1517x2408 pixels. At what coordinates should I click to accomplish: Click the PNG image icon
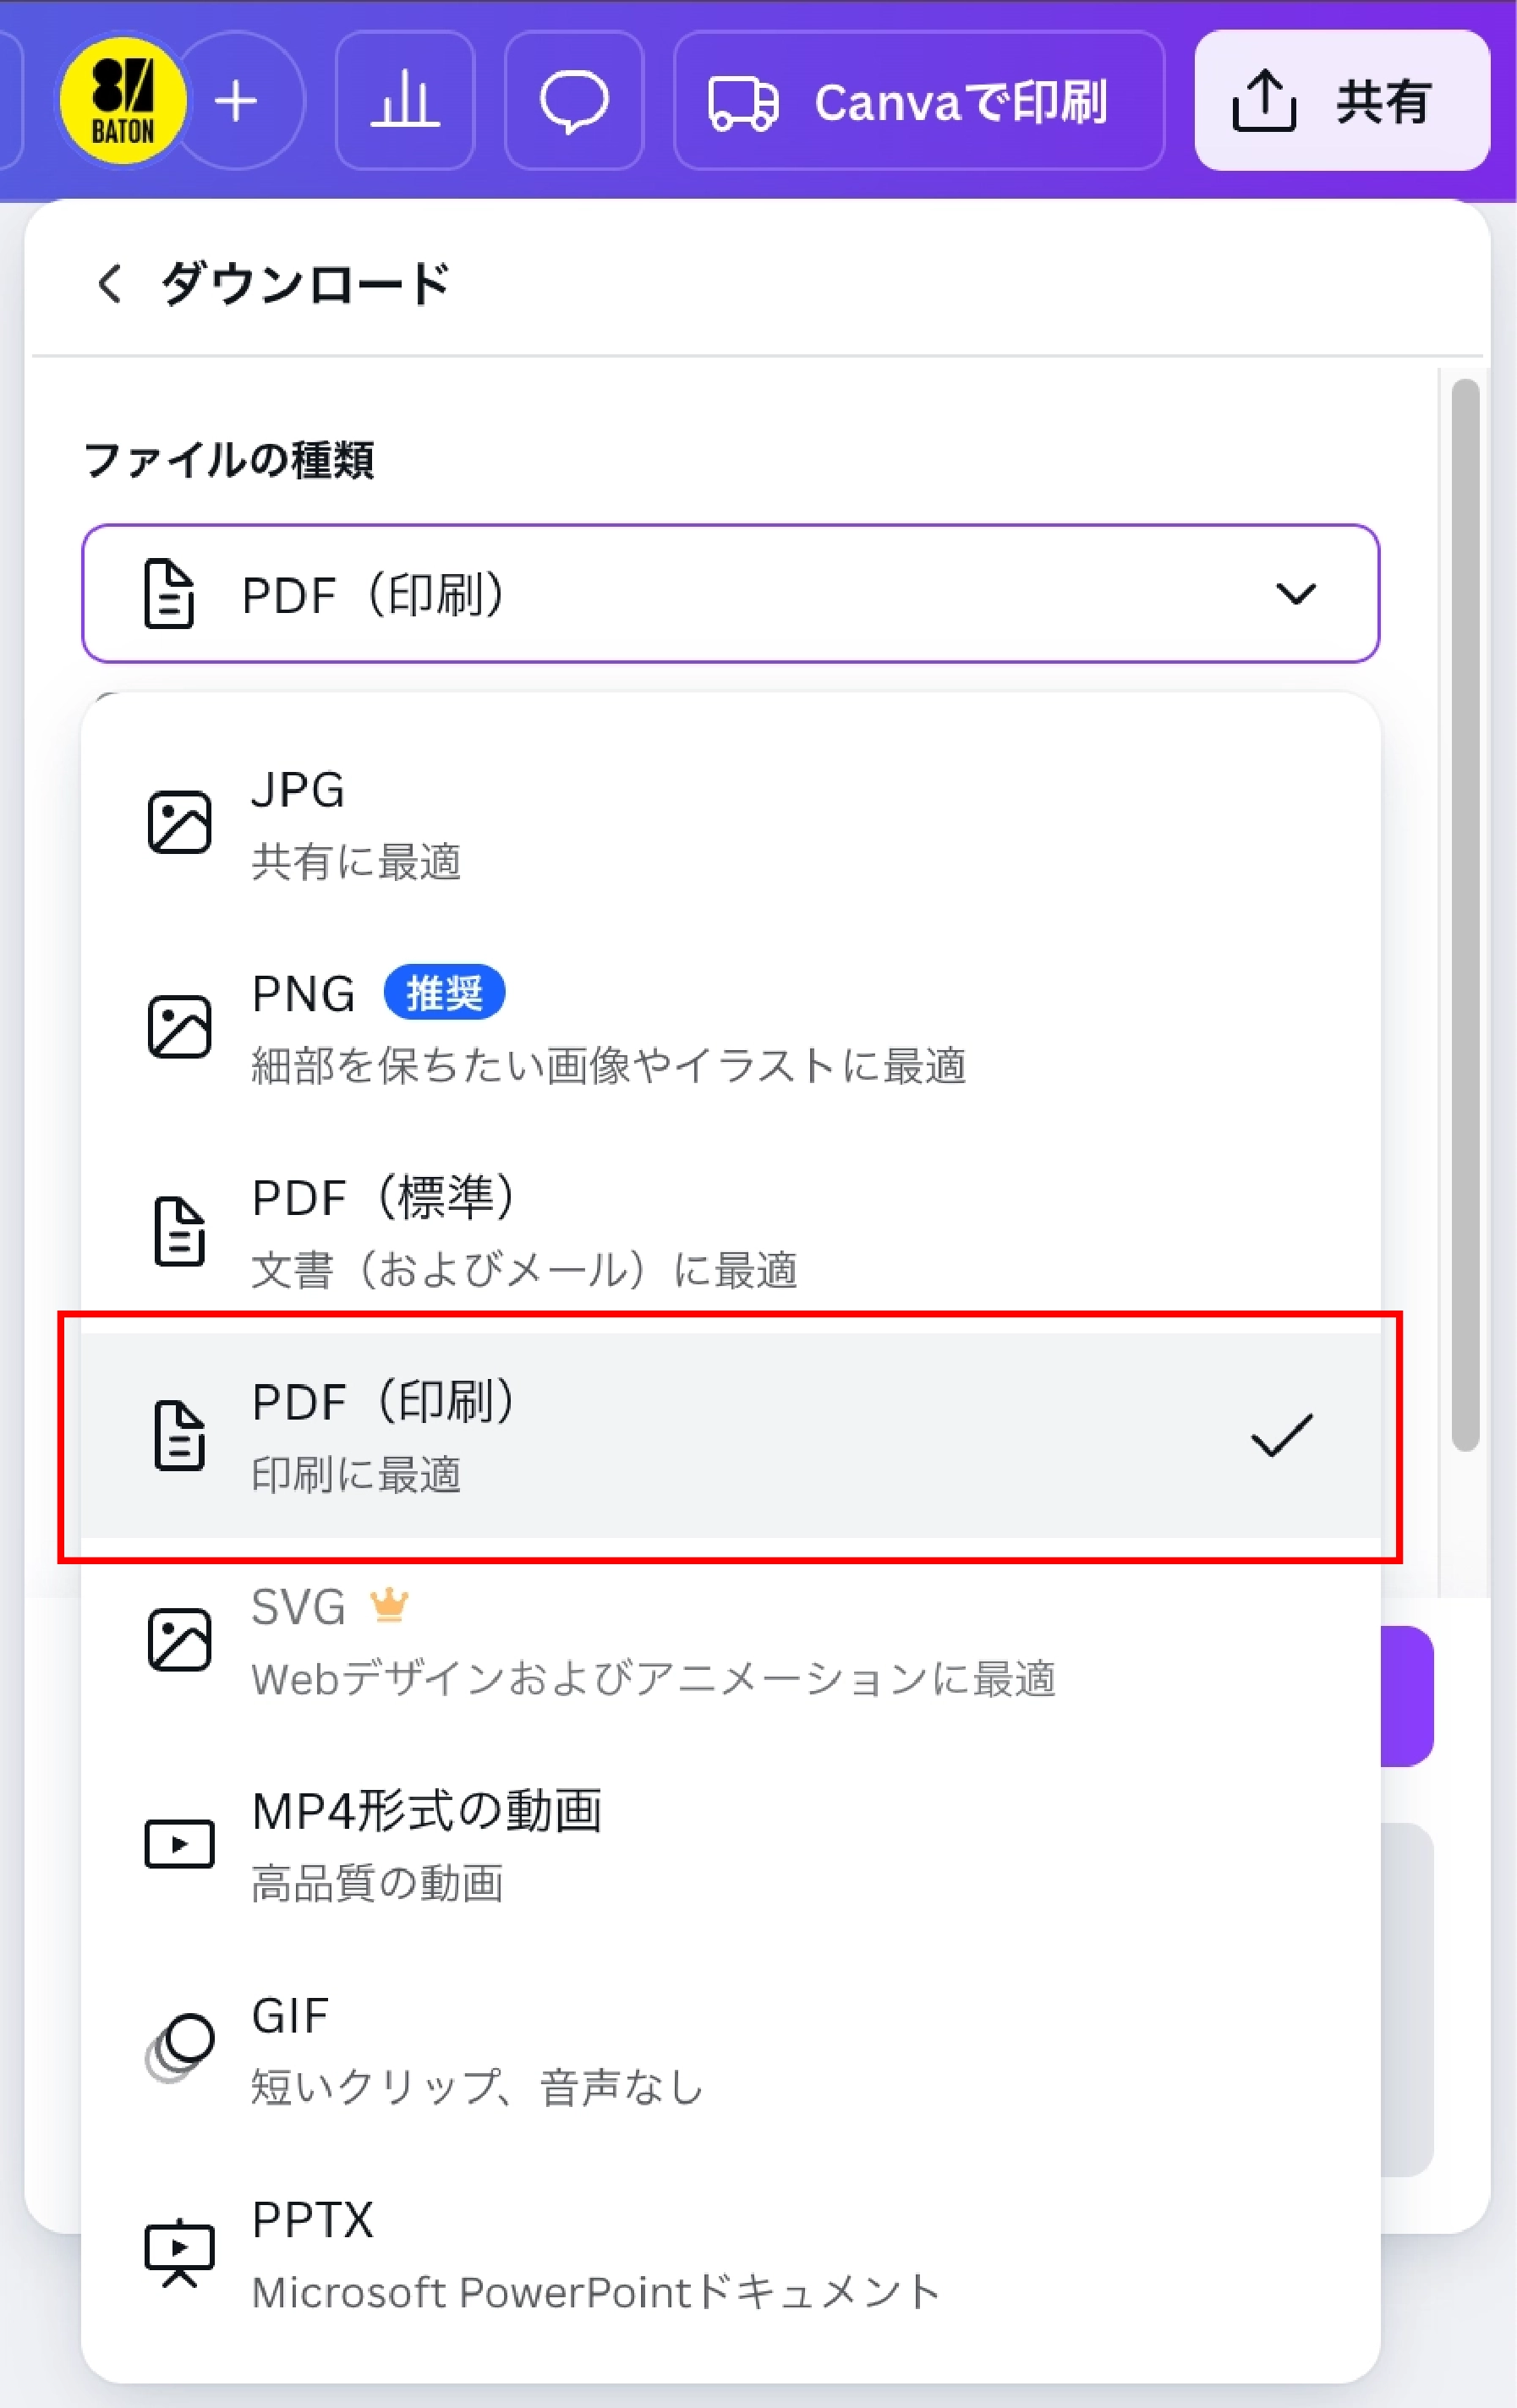[x=180, y=1027]
